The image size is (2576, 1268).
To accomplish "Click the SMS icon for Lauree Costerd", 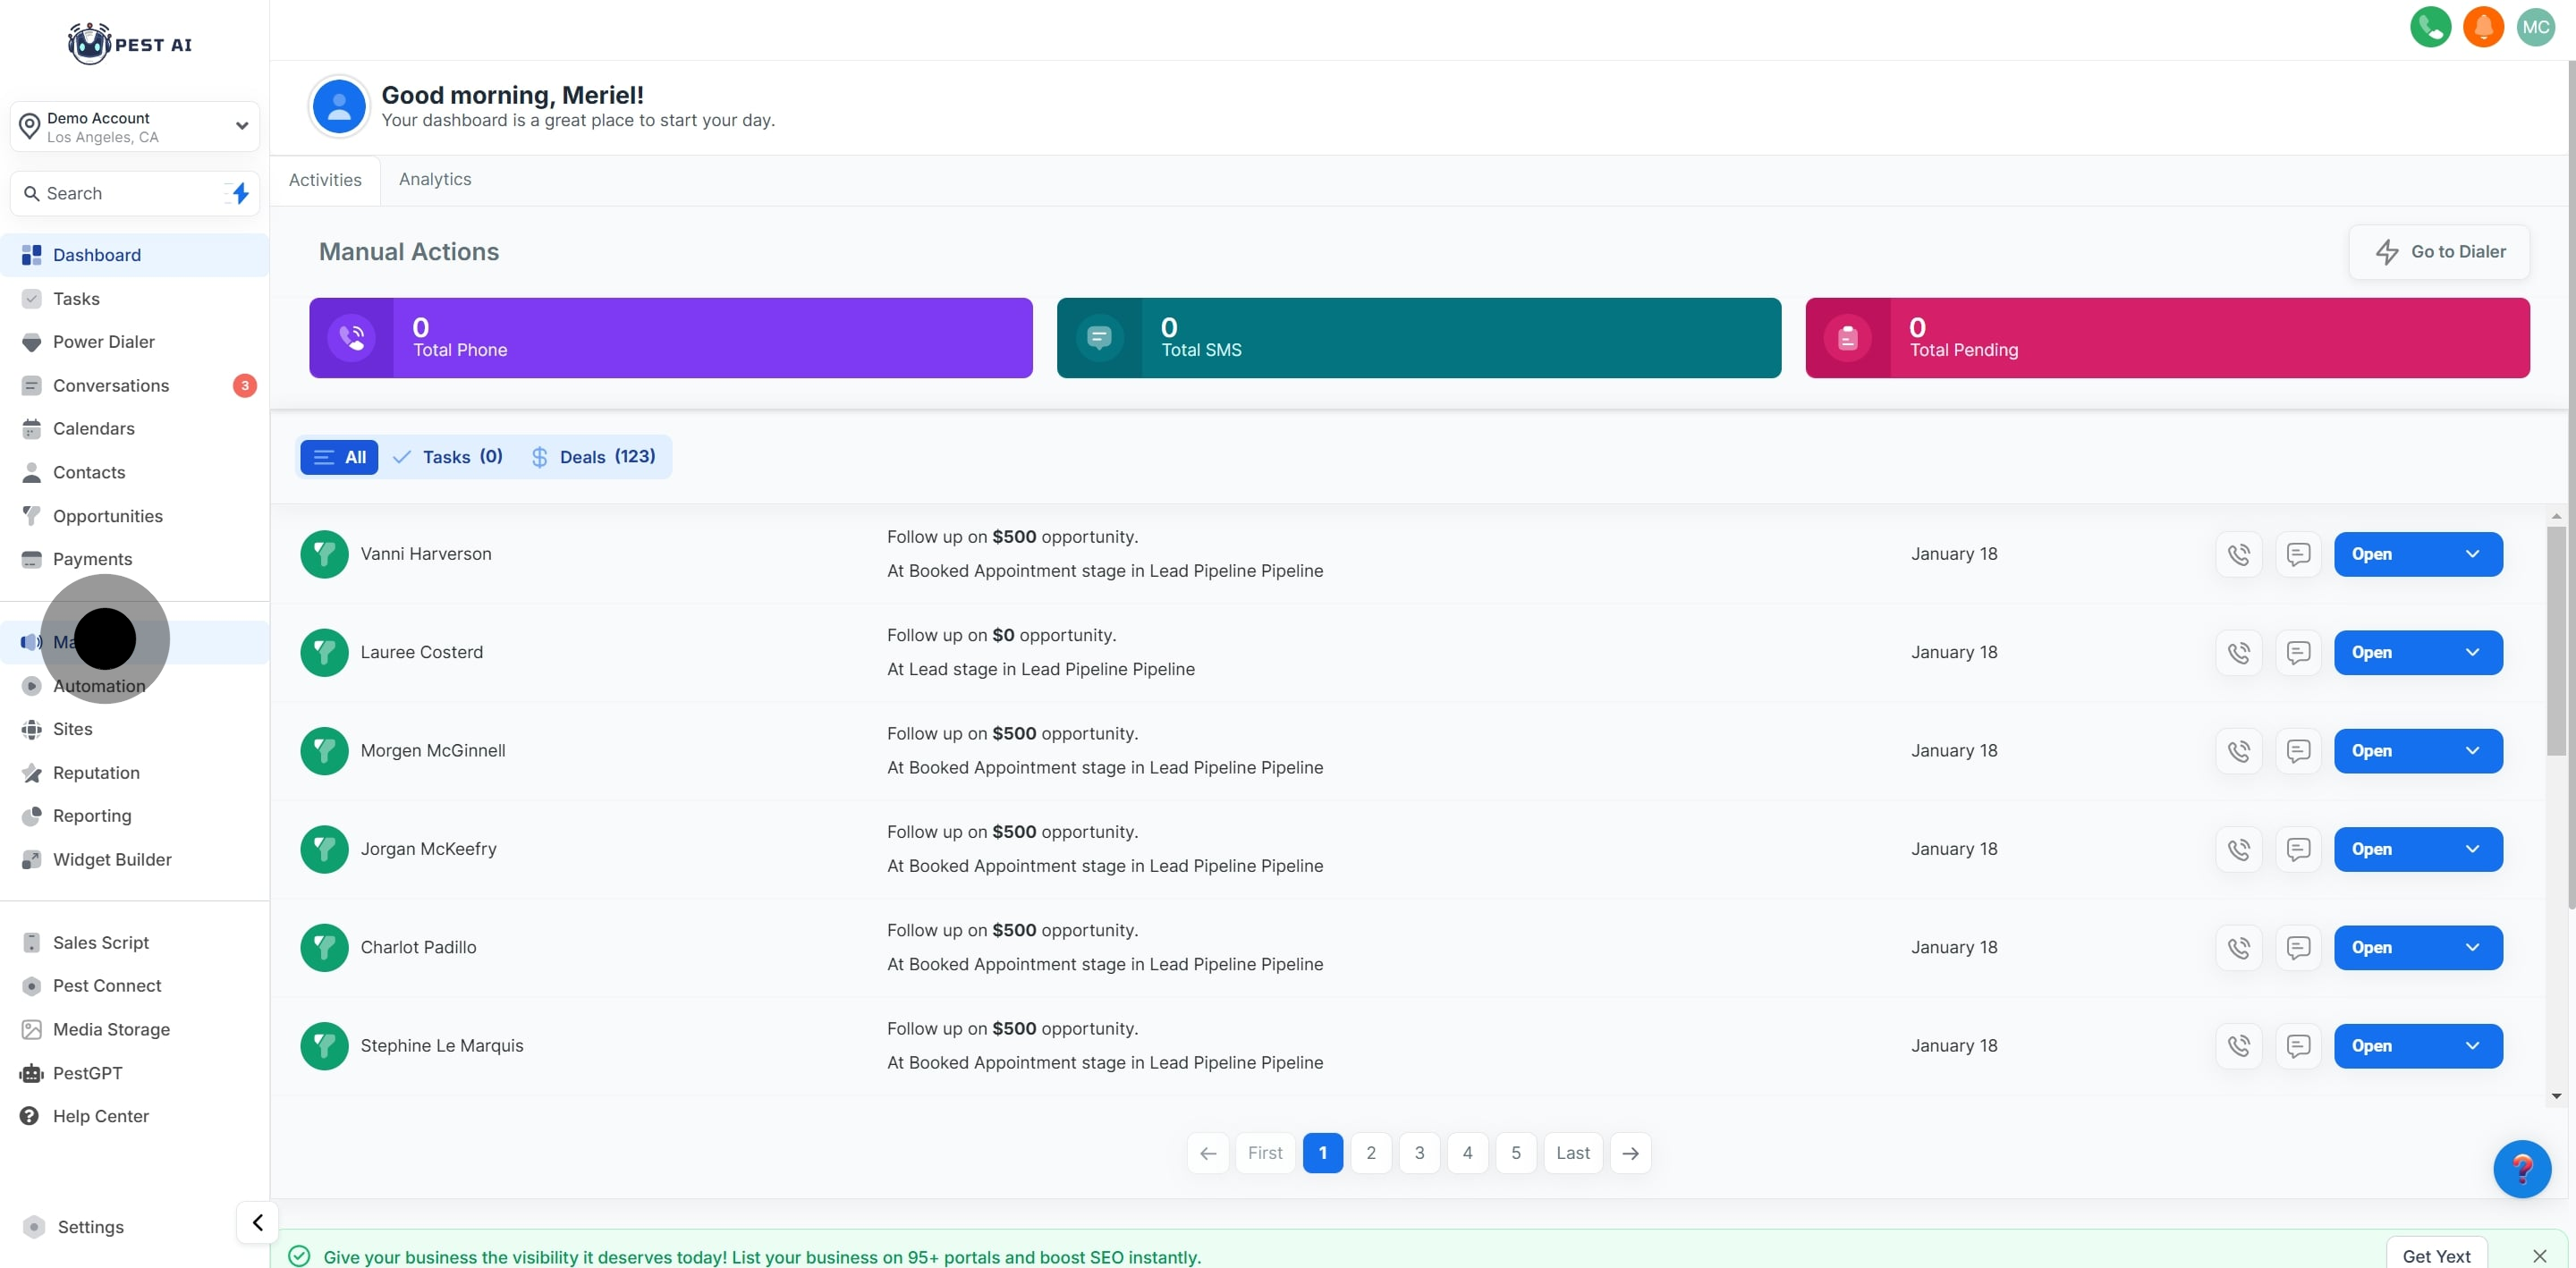I will [2298, 652].
